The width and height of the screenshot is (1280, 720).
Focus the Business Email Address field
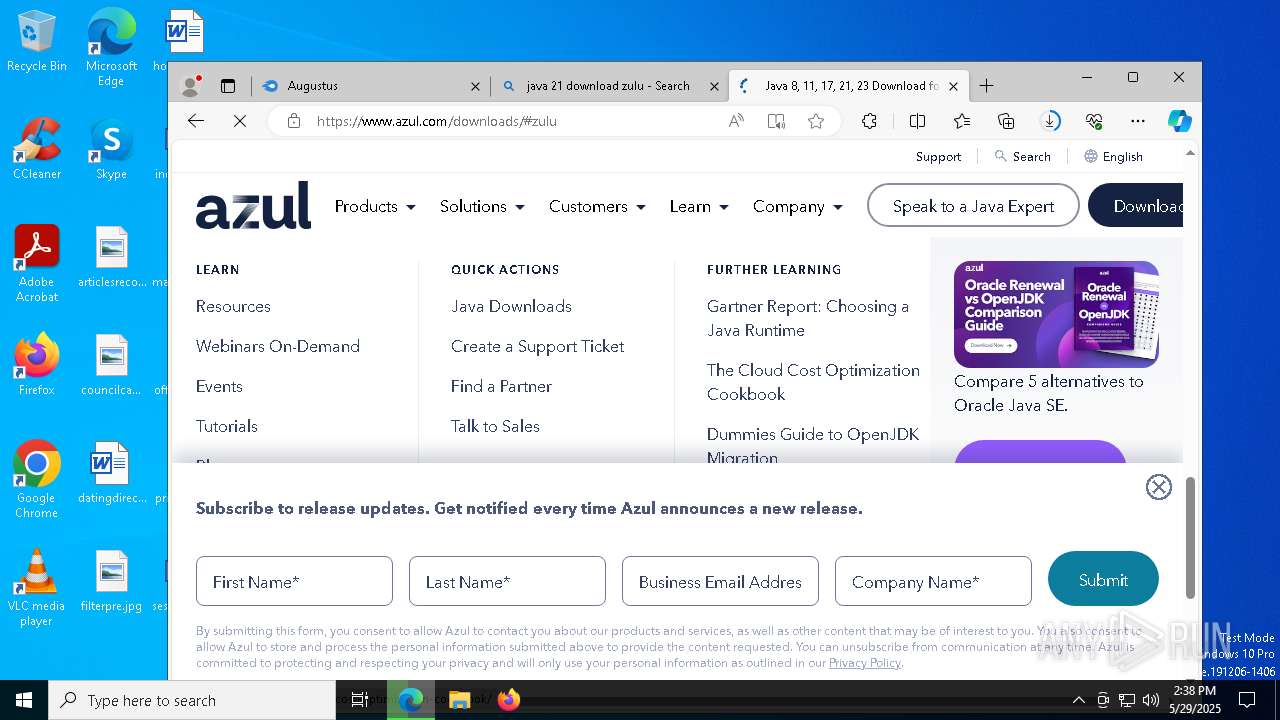720,581
